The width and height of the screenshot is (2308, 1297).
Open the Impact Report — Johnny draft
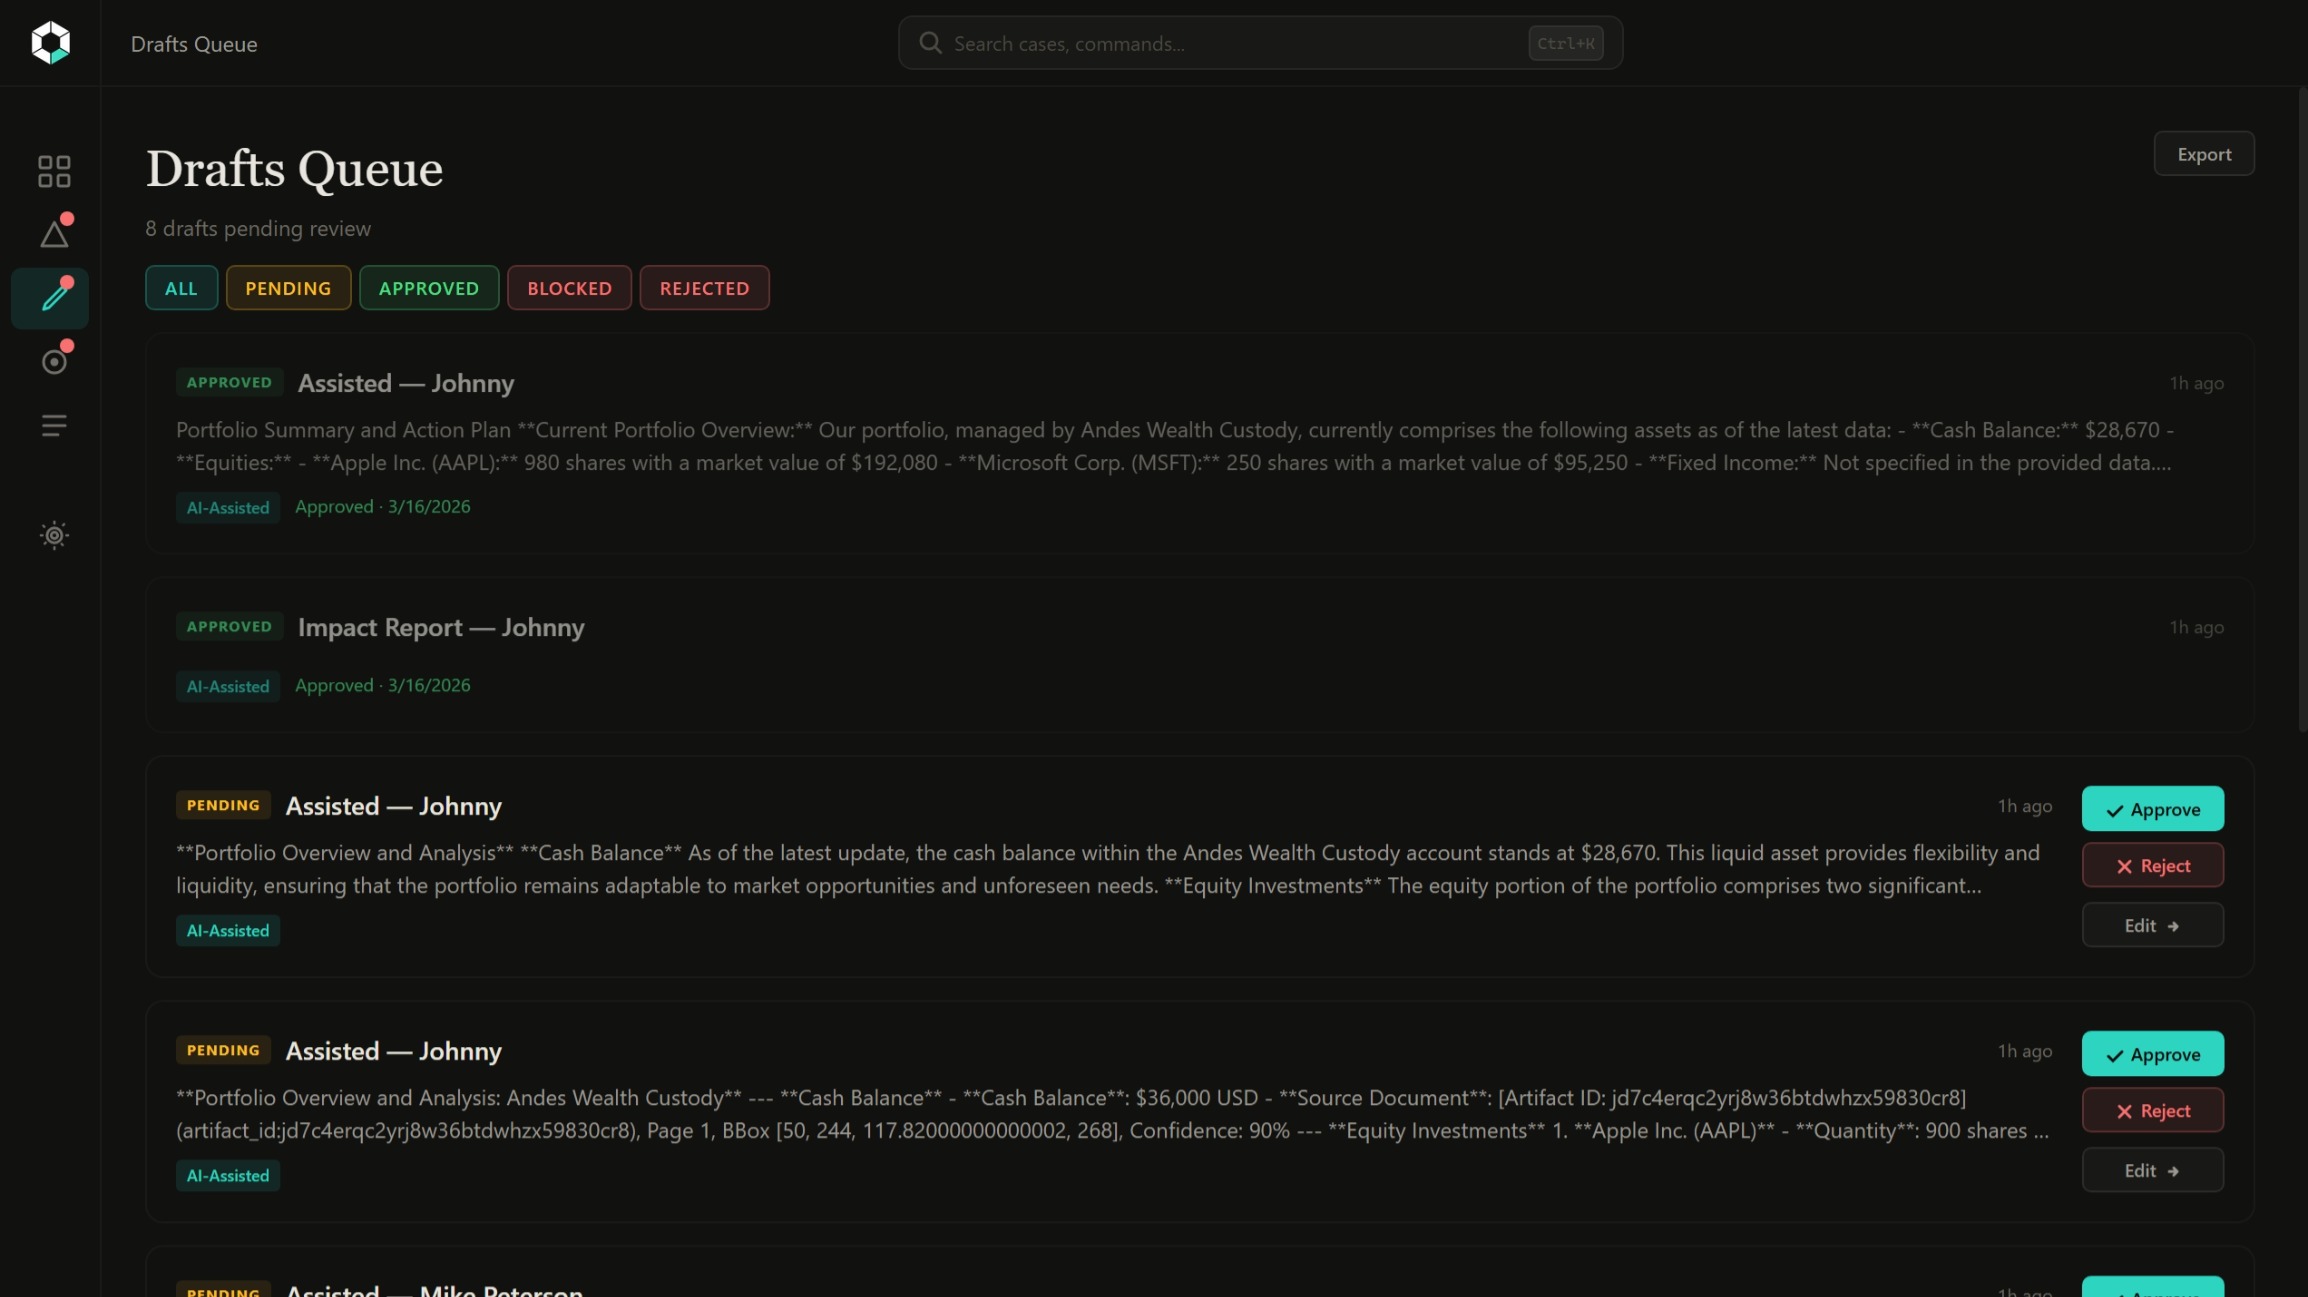[441, 628]
